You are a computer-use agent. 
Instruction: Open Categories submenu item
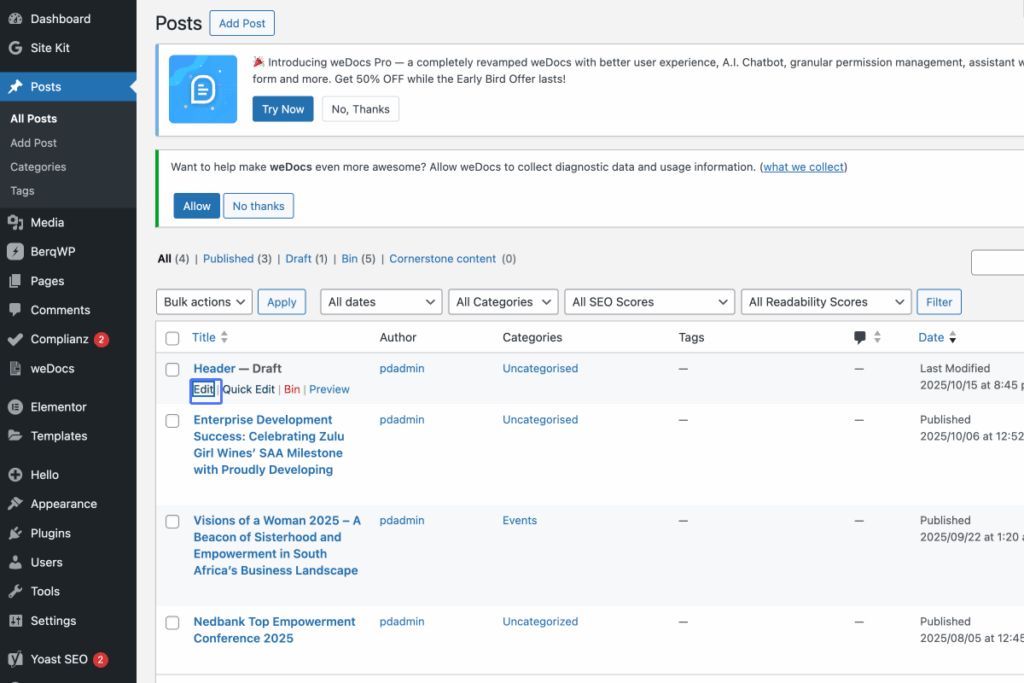point(38,167)
